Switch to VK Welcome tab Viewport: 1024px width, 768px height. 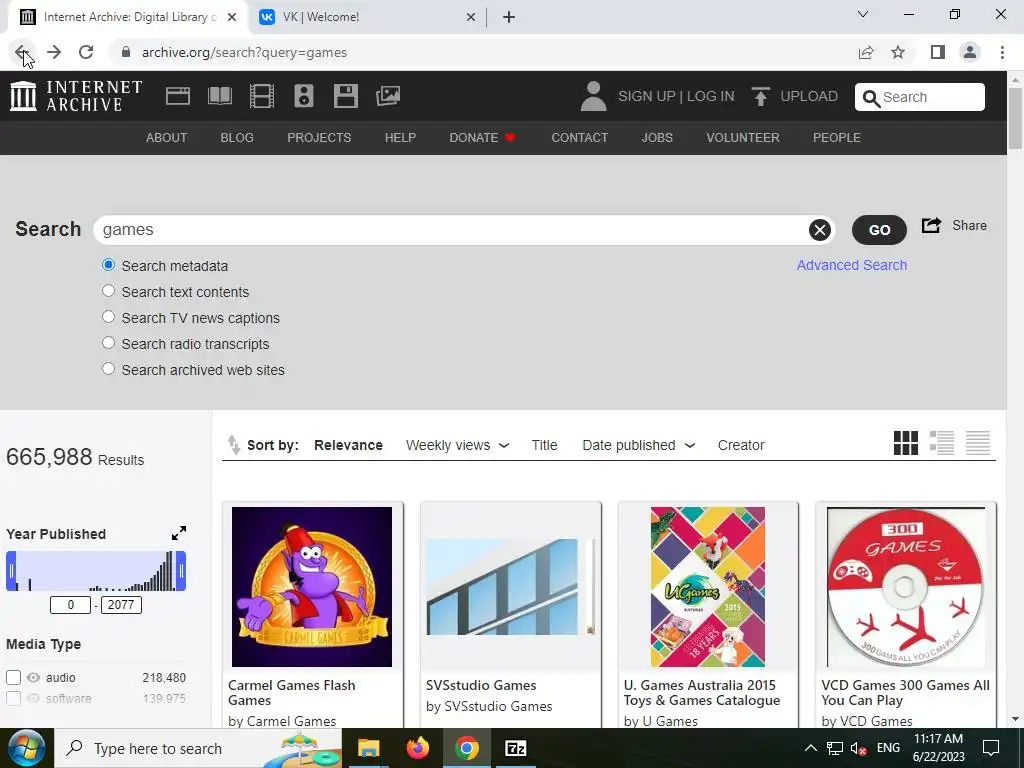click(366, 17)
